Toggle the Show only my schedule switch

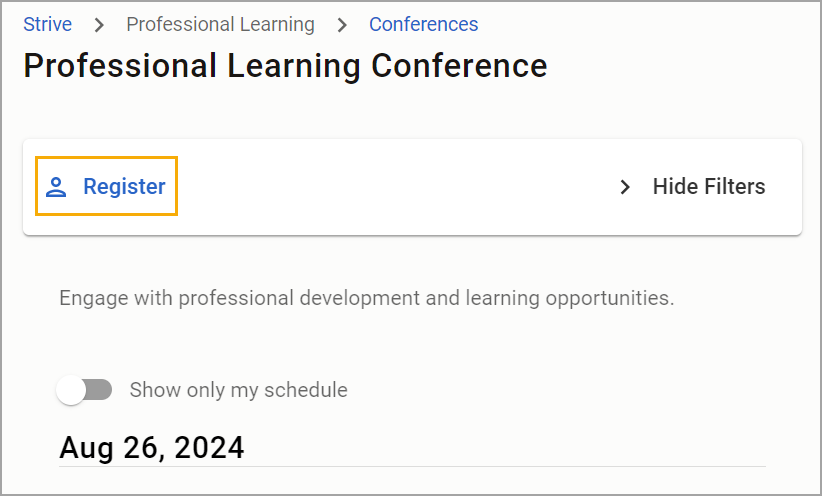[84, 390]
